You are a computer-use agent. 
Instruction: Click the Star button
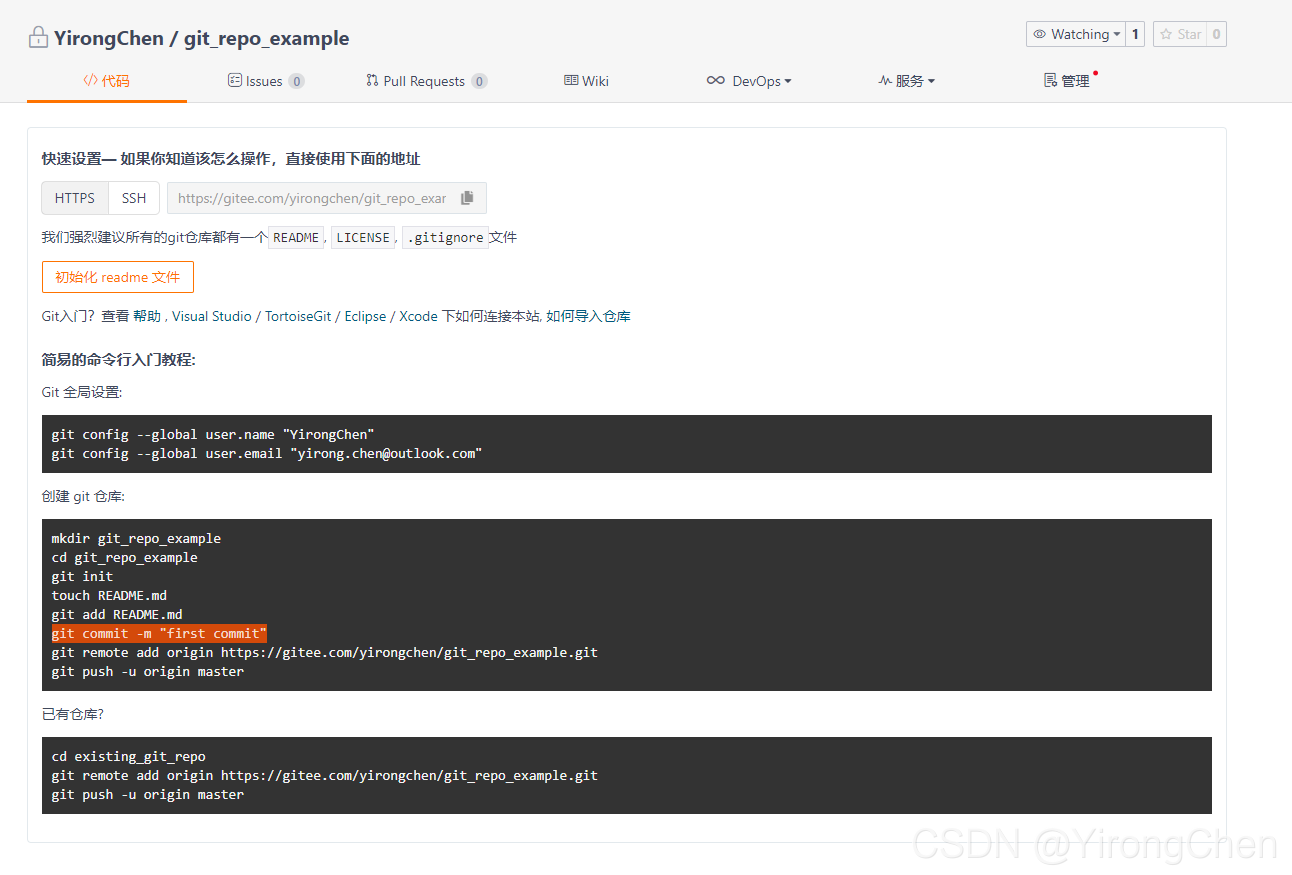pos(1180,34)
